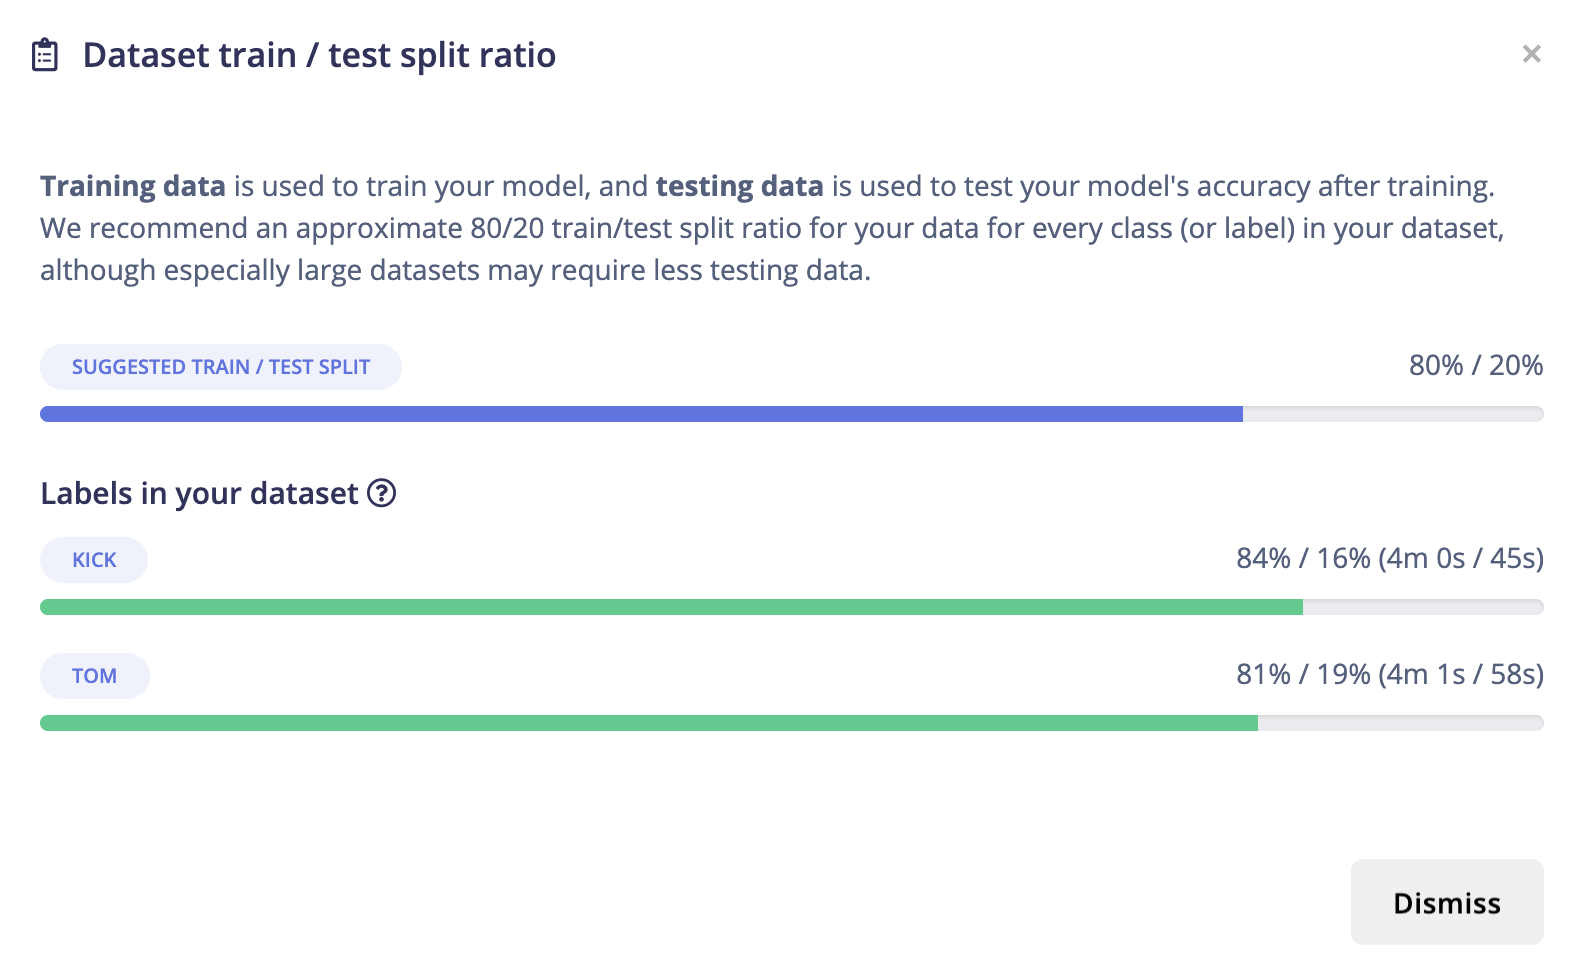Close the dialog with the X icon
Image resolution: width=1587 pixels, height=973 pixels.
tap(1531, 54)
